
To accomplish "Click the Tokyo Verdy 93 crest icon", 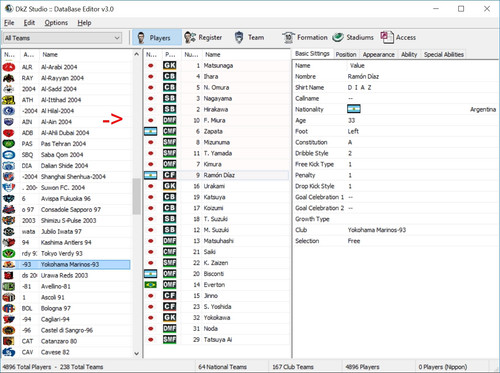I will click(9, 253).
